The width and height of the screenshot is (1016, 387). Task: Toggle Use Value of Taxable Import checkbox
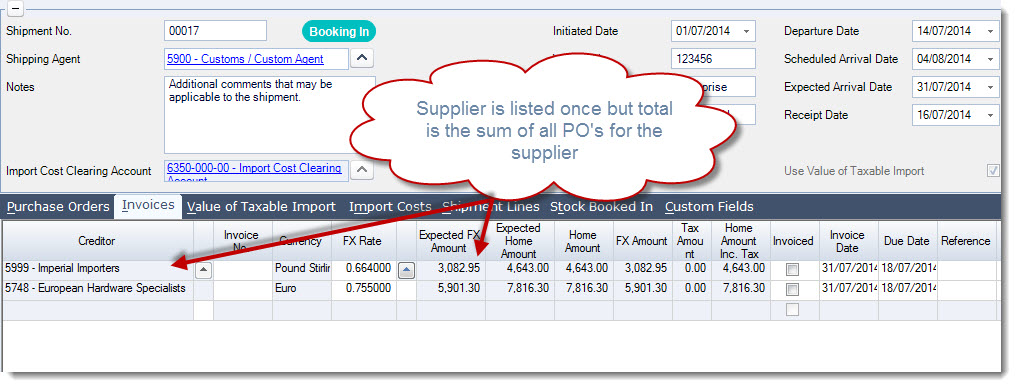click(992, 171)
